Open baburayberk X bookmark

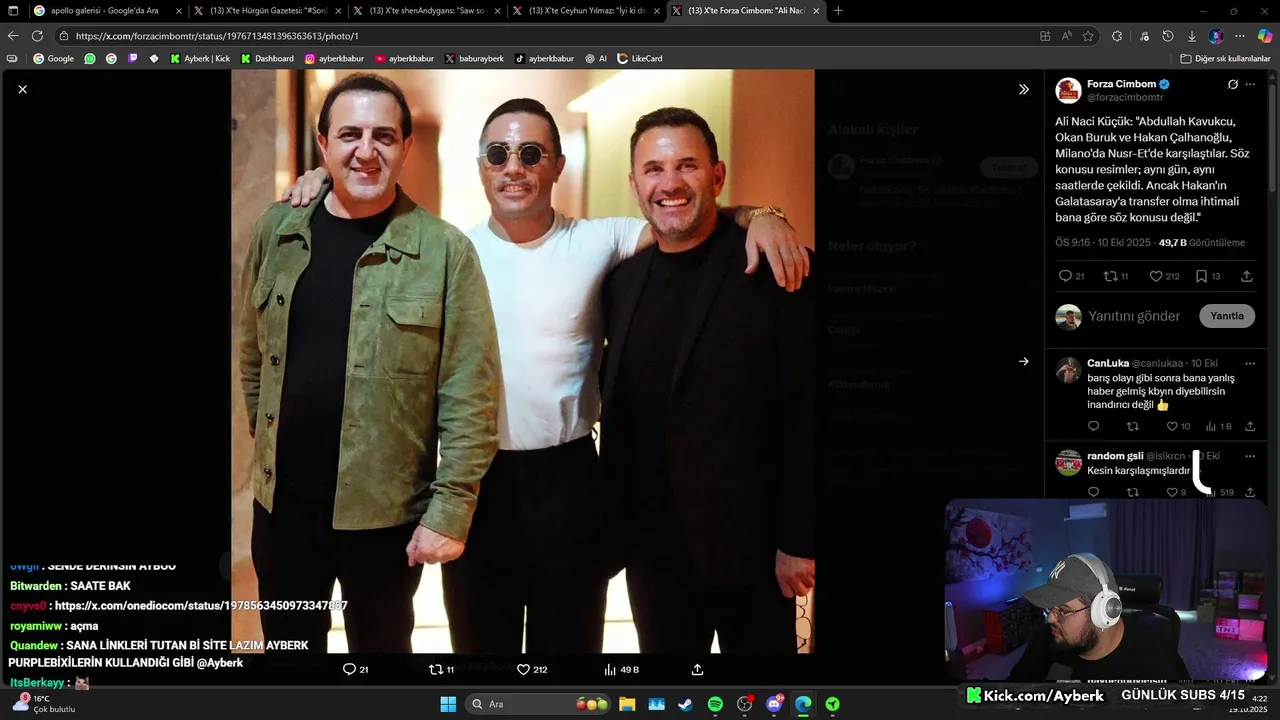coord(475,59)
